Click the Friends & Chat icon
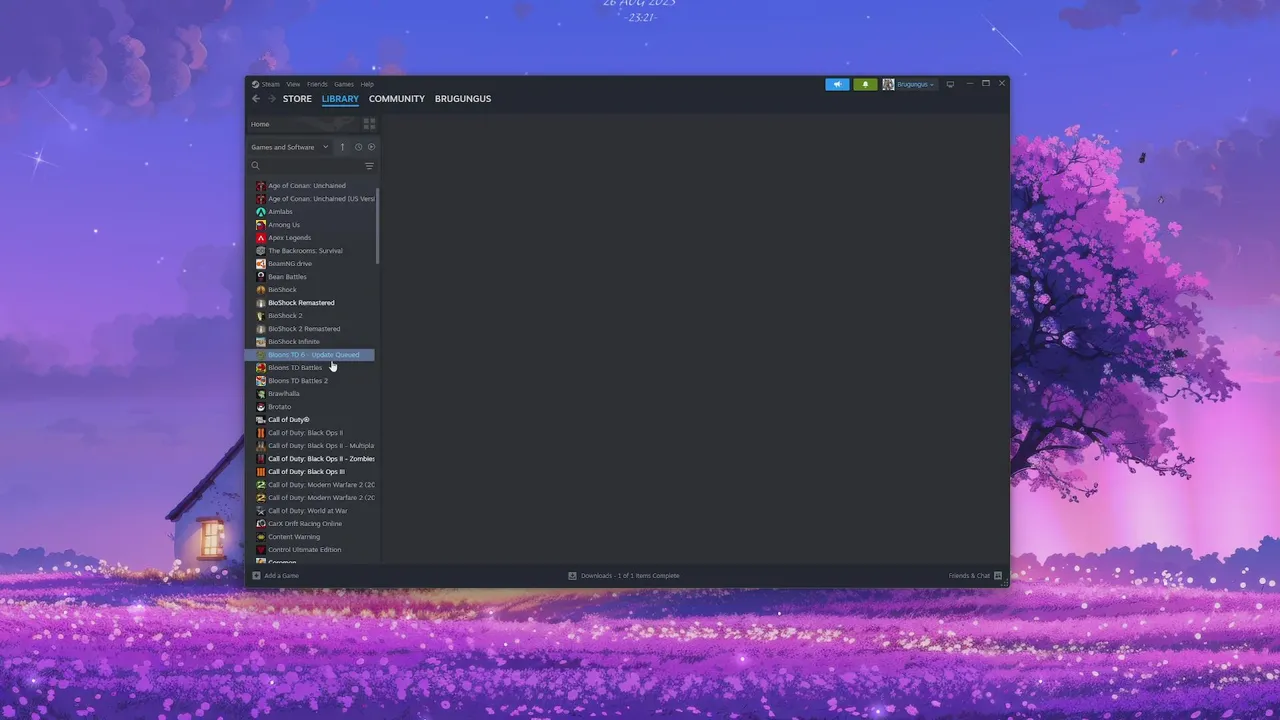1280x720 pixels. (x=998, y=576)
